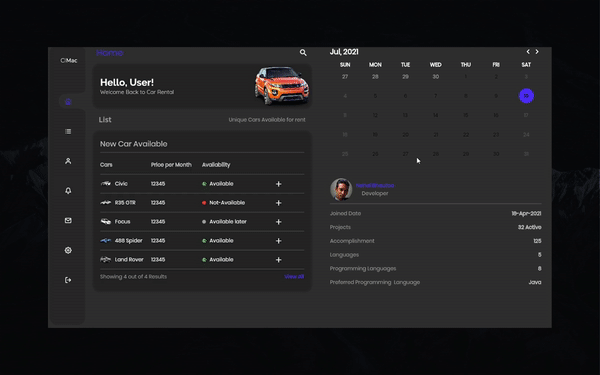Image resolution: width=600 pixels, height=375 pixels.
Task: Click the Price per Month column header
Action: pos(171,165)
